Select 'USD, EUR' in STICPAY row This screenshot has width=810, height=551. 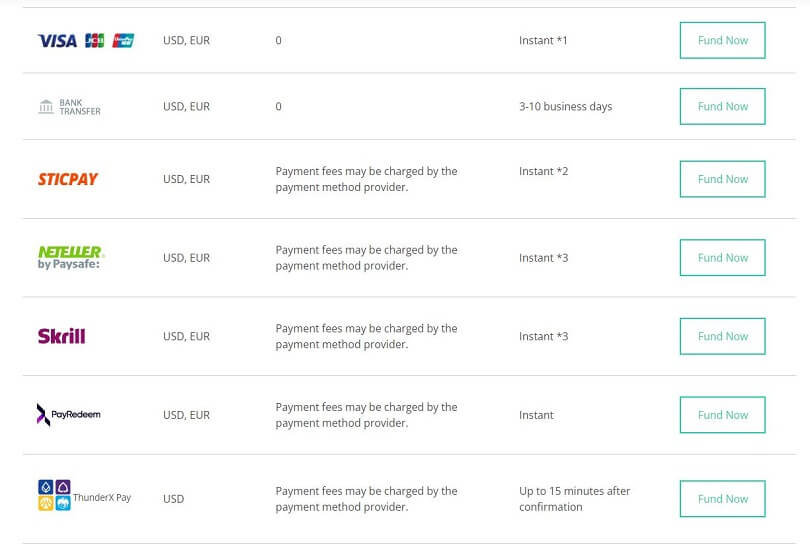(x=186, y=179)
